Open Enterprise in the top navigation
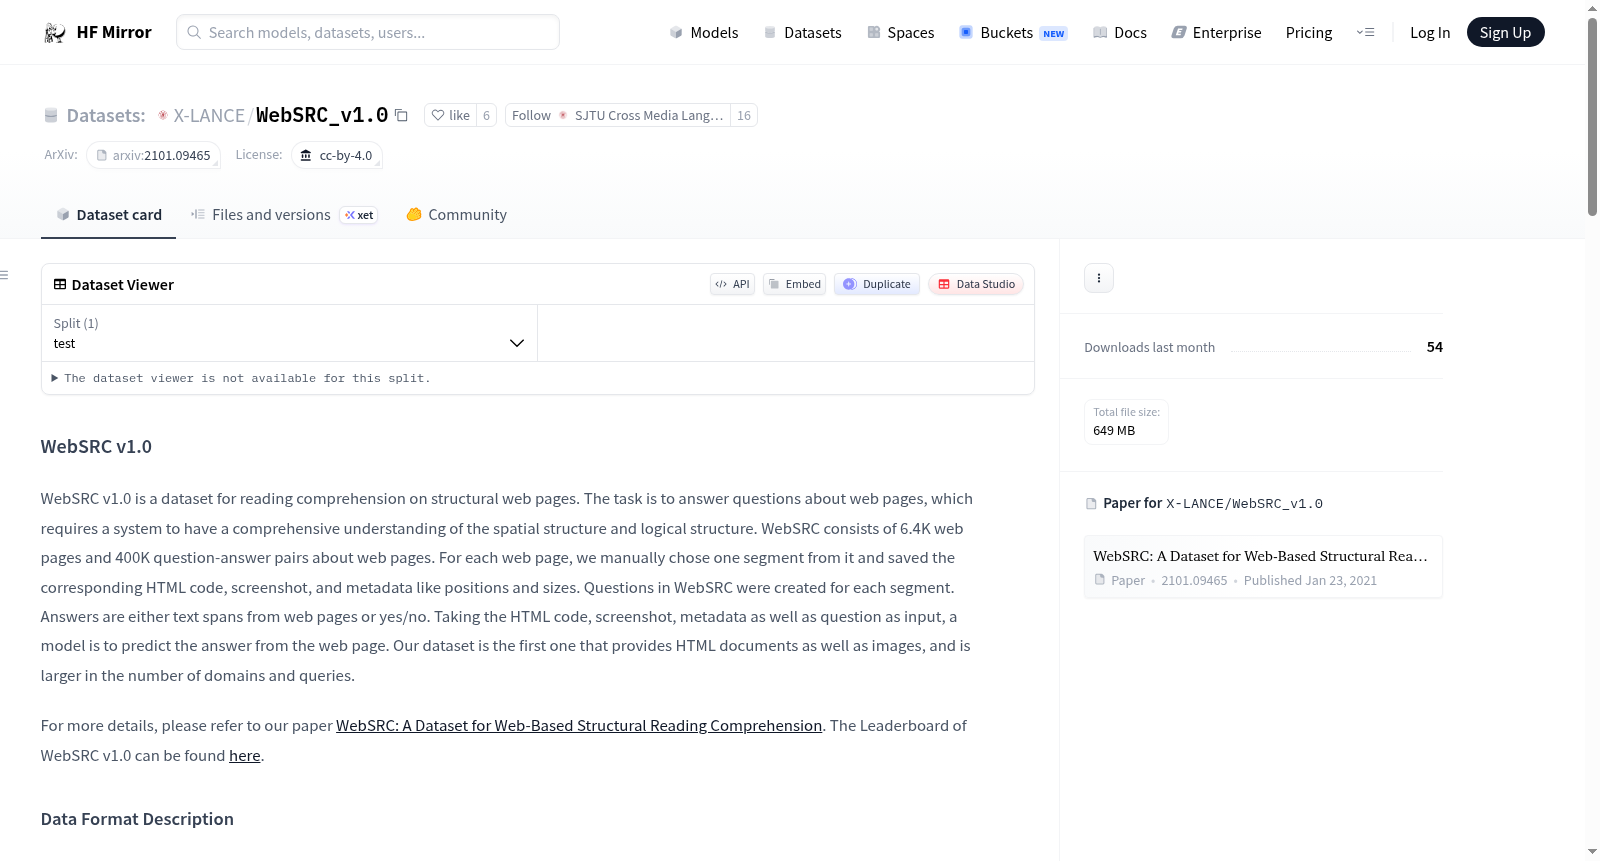 click(1216, 33)
